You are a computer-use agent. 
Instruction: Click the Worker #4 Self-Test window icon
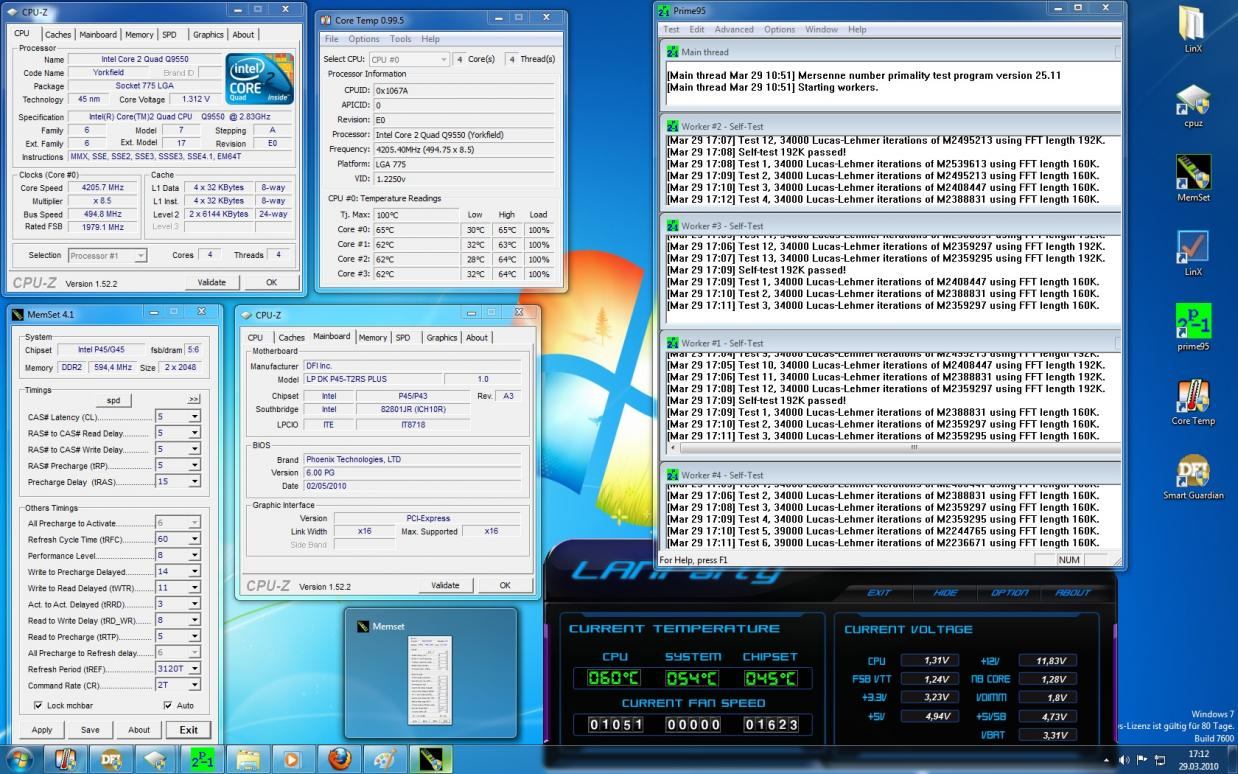point(674,475)
